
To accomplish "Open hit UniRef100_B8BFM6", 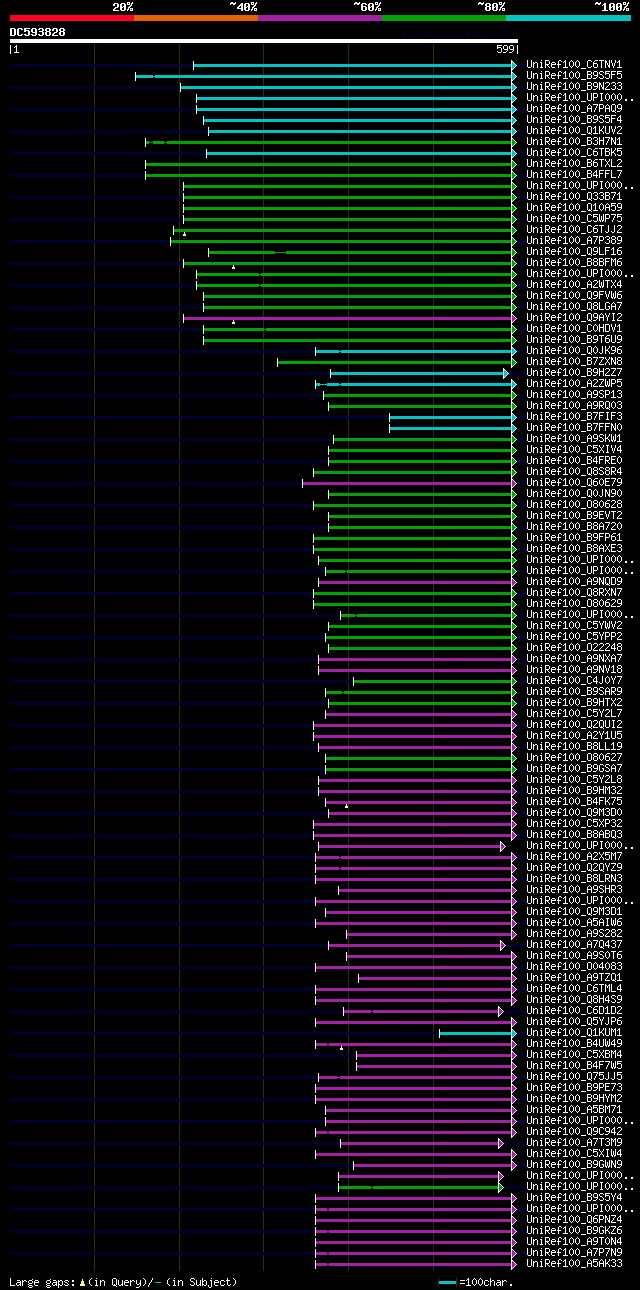I will pyautogui.click(x=574, y=263).
